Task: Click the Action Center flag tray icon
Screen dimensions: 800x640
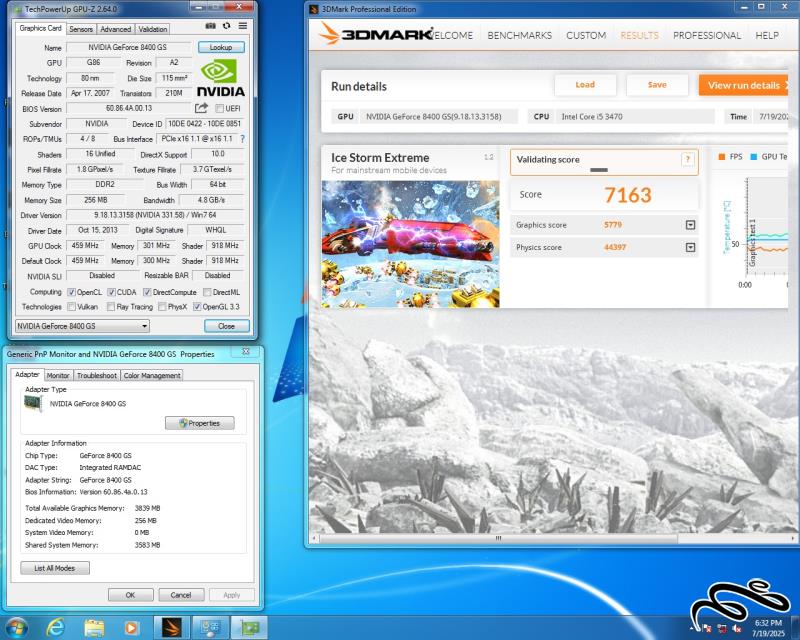Action: 708,628
